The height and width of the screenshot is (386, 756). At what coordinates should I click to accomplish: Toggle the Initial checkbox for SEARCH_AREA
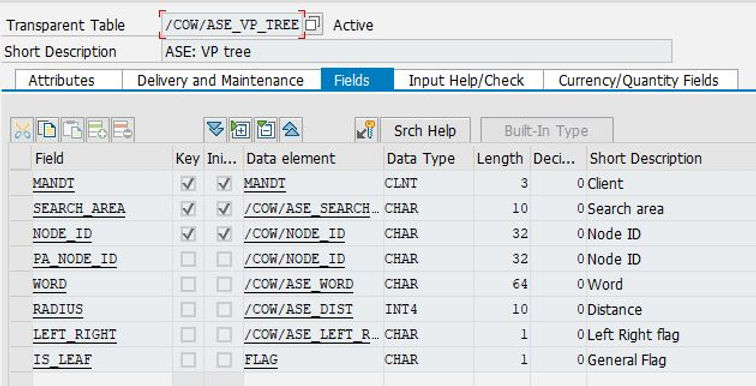(x=224, y=209)
